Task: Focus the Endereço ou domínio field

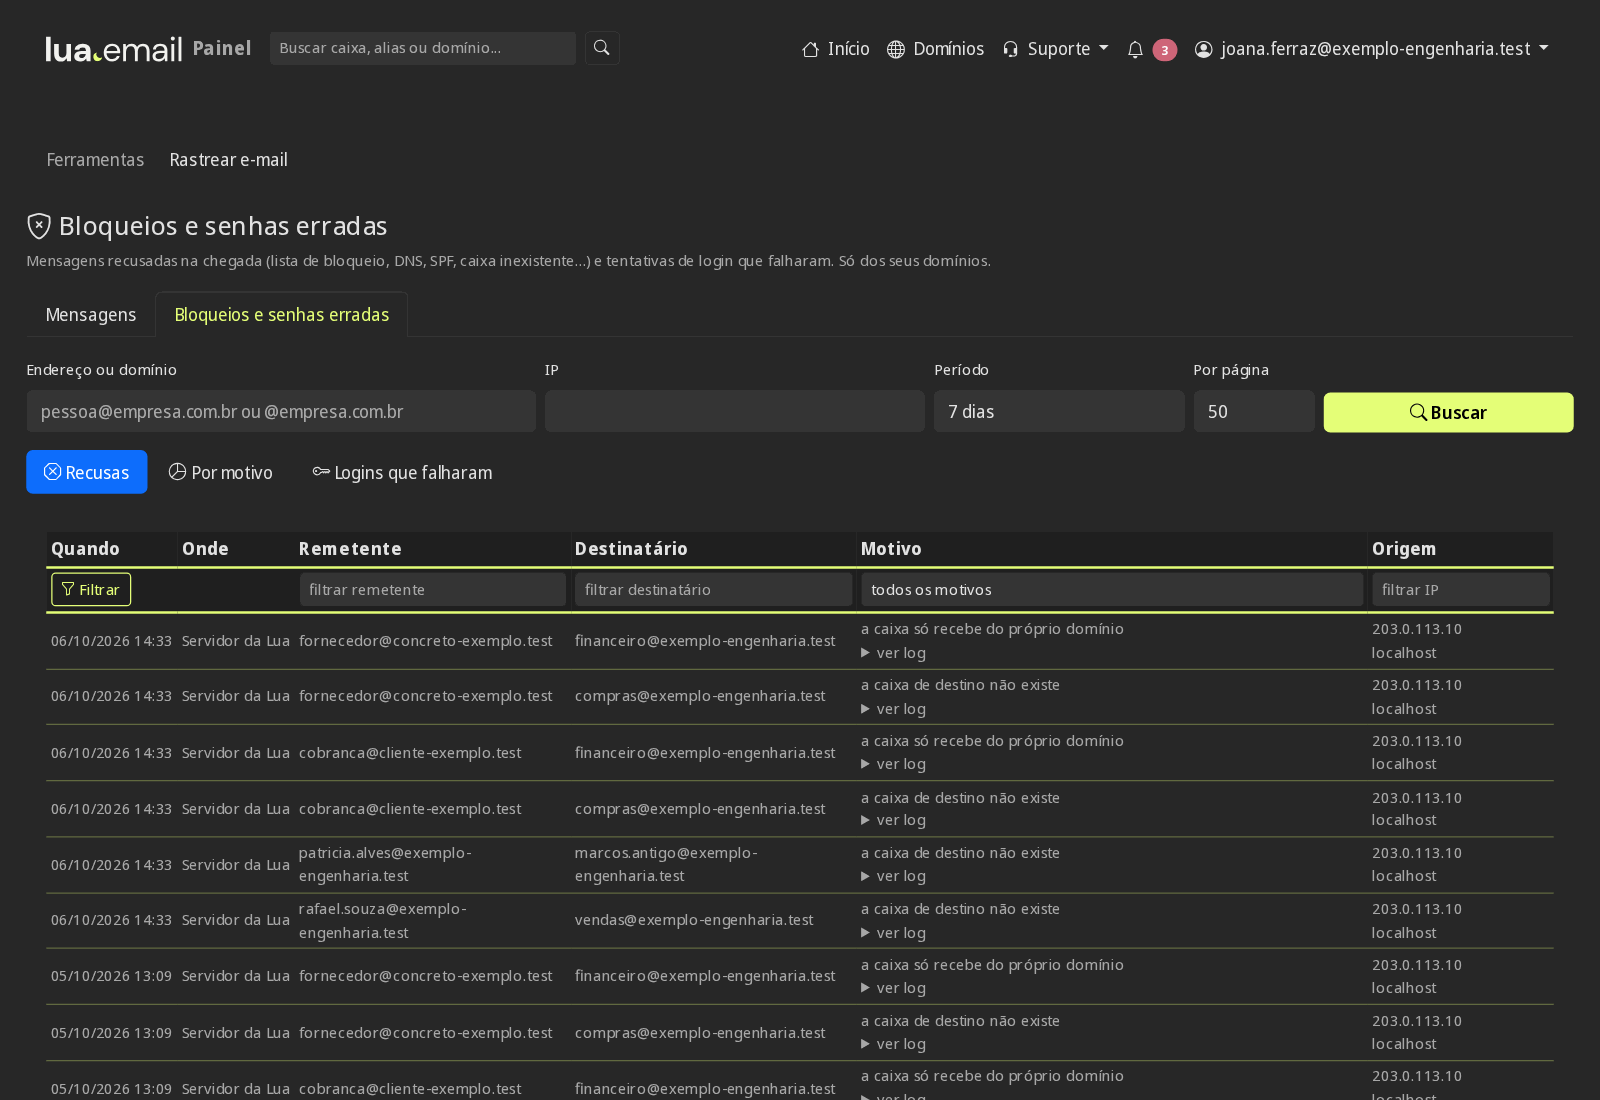Action: [281, 412]
